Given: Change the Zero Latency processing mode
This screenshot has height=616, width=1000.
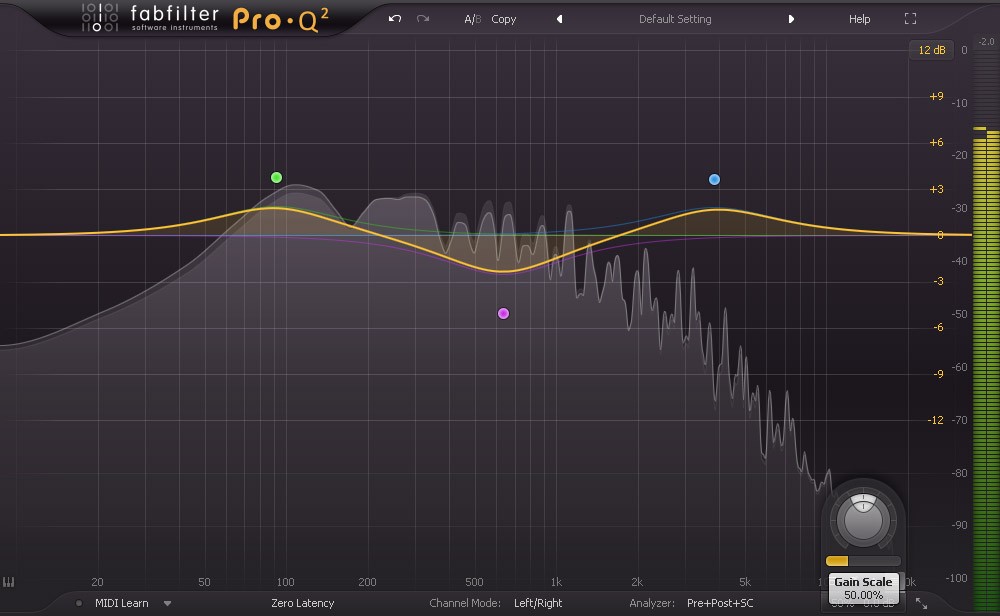Looking at the screenshot, I should coord(302,603).
